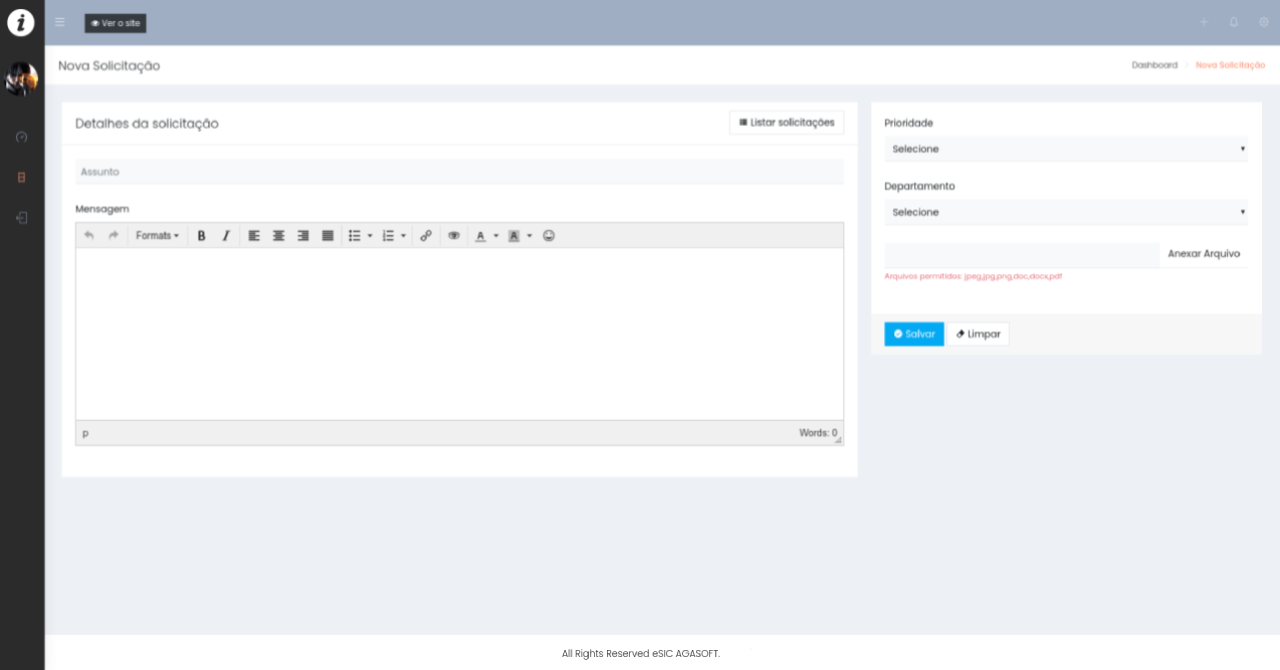
Task: Justify the message text
Action: pyautogui.click(x=328, y=236)
